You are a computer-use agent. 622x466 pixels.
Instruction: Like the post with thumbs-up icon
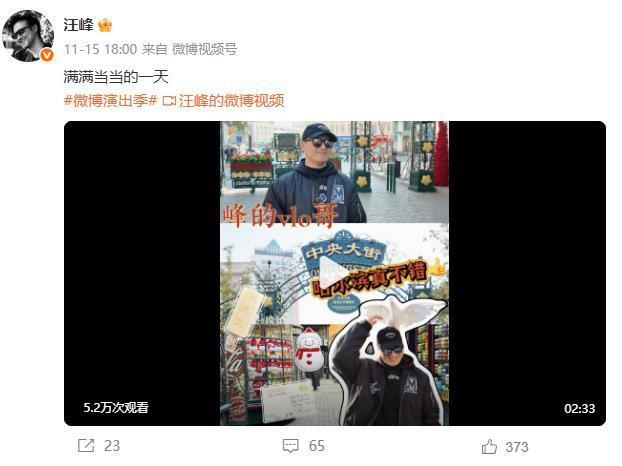489,447
